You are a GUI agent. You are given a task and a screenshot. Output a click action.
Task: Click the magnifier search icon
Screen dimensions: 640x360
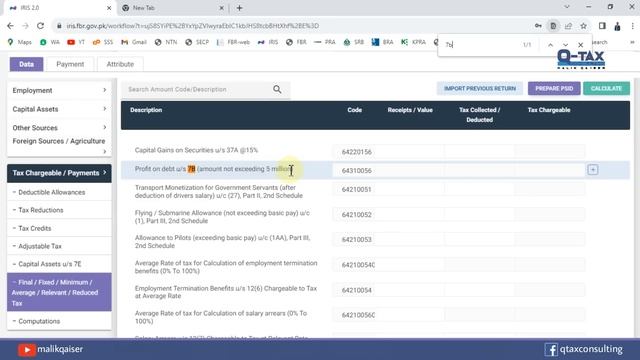[277, 89]
